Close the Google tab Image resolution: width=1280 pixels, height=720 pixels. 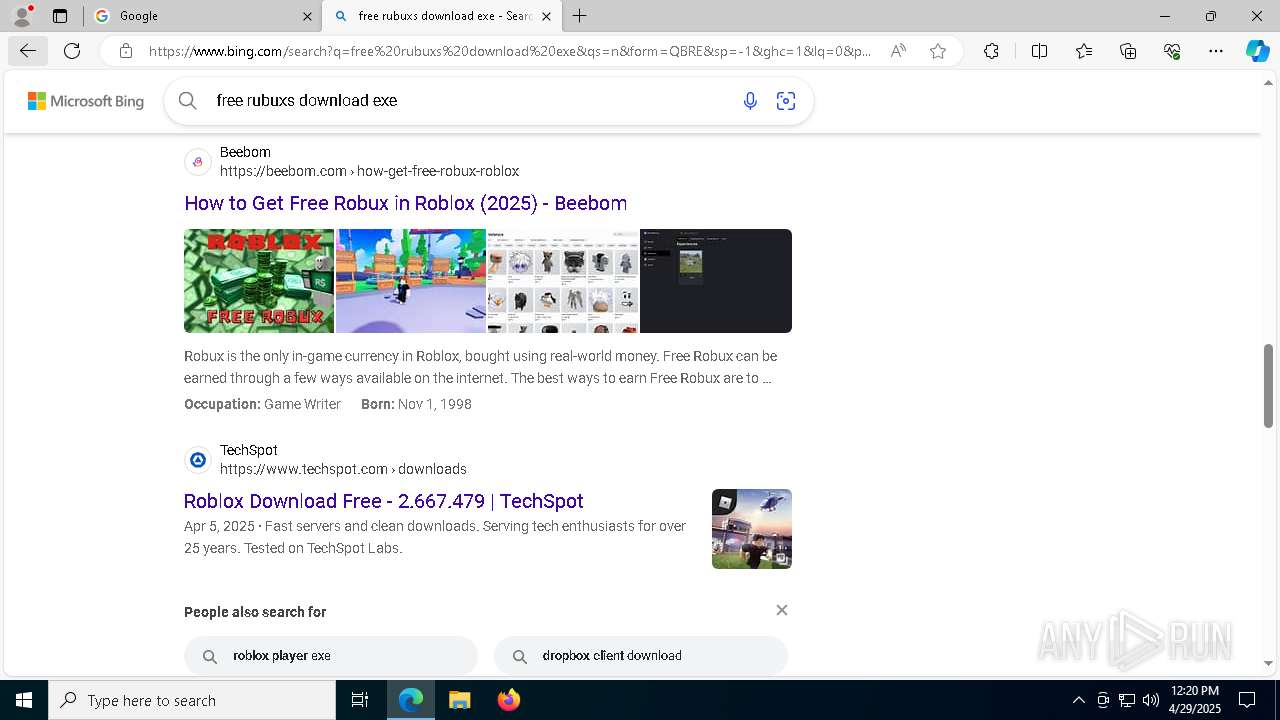tap(307, 16)
